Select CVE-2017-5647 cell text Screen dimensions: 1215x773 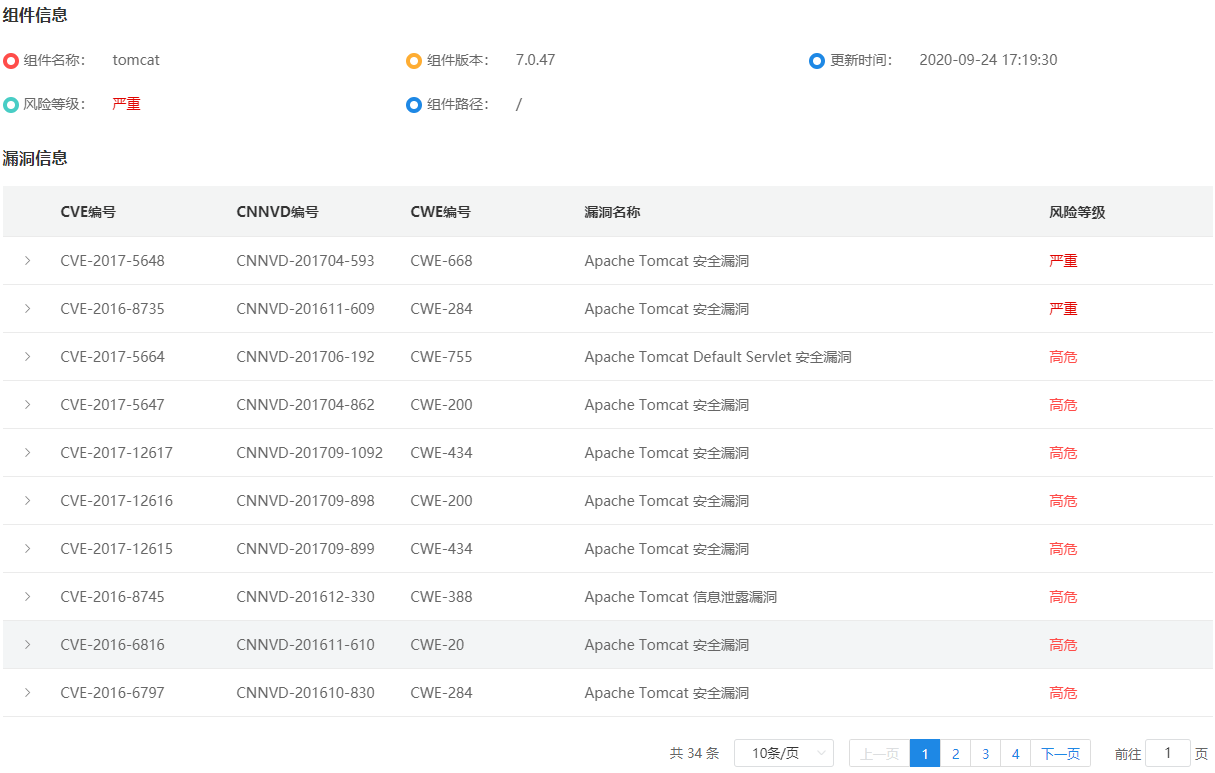pyautogui.click(x=112, y=405)
